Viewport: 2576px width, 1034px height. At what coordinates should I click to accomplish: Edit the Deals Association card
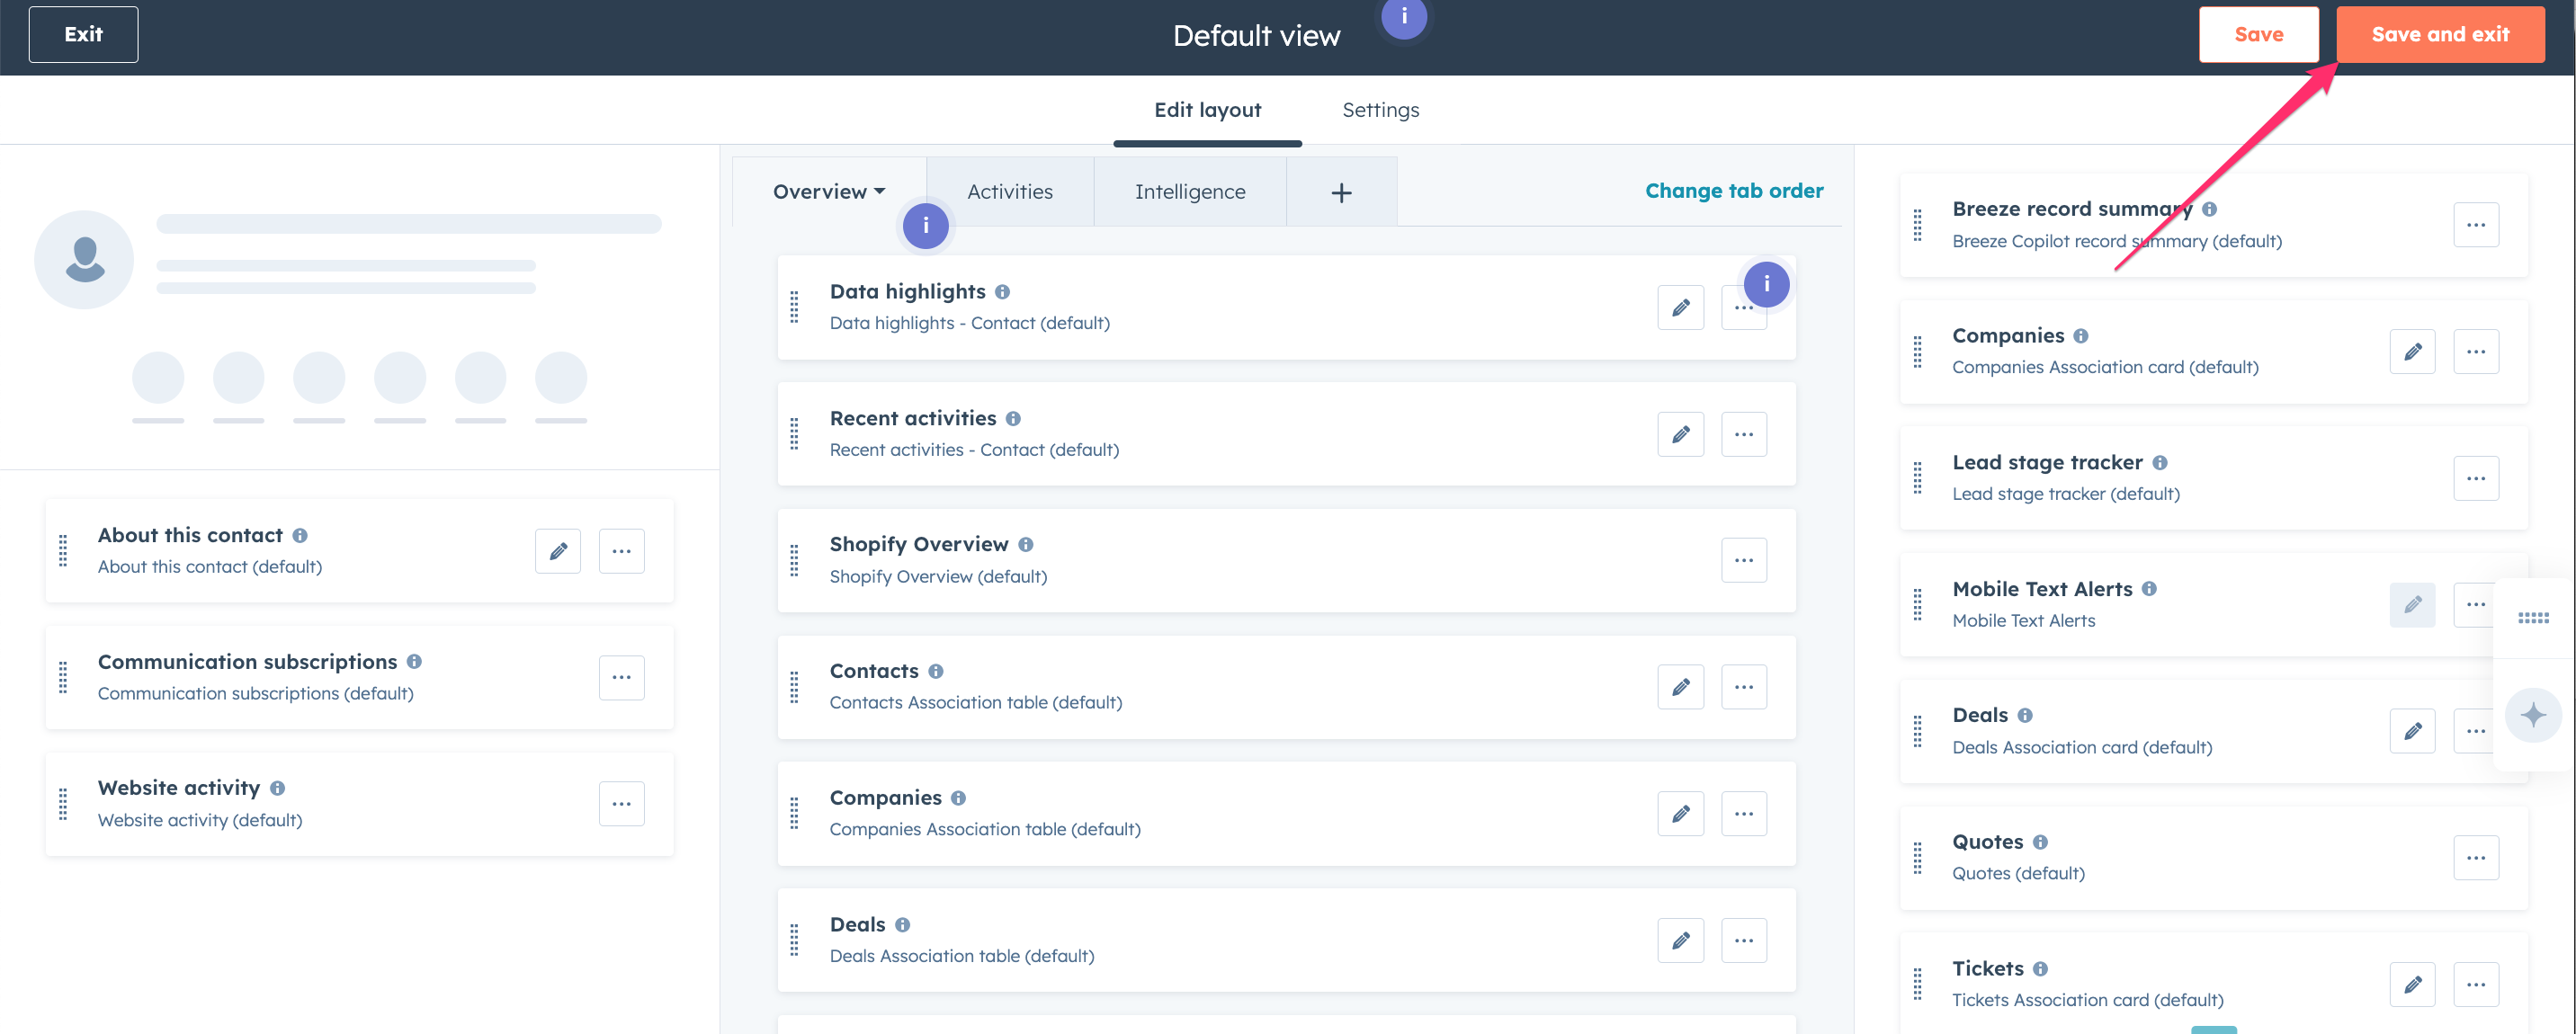[2413, 731]
